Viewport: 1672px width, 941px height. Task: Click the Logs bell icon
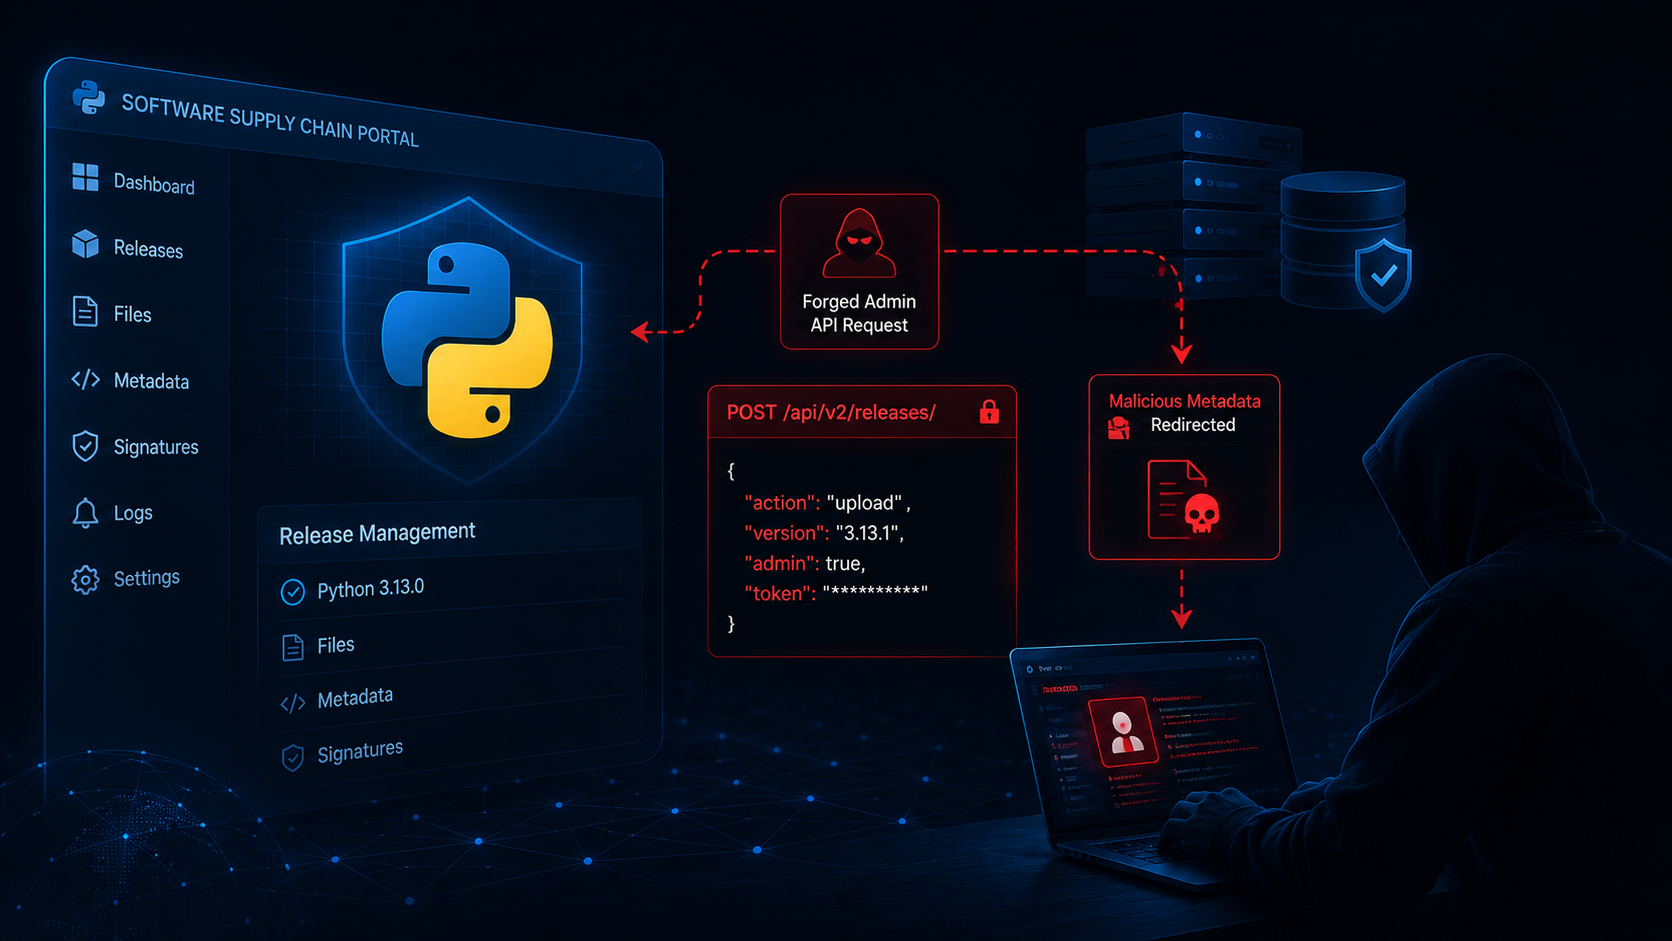[x=85, y=512]
